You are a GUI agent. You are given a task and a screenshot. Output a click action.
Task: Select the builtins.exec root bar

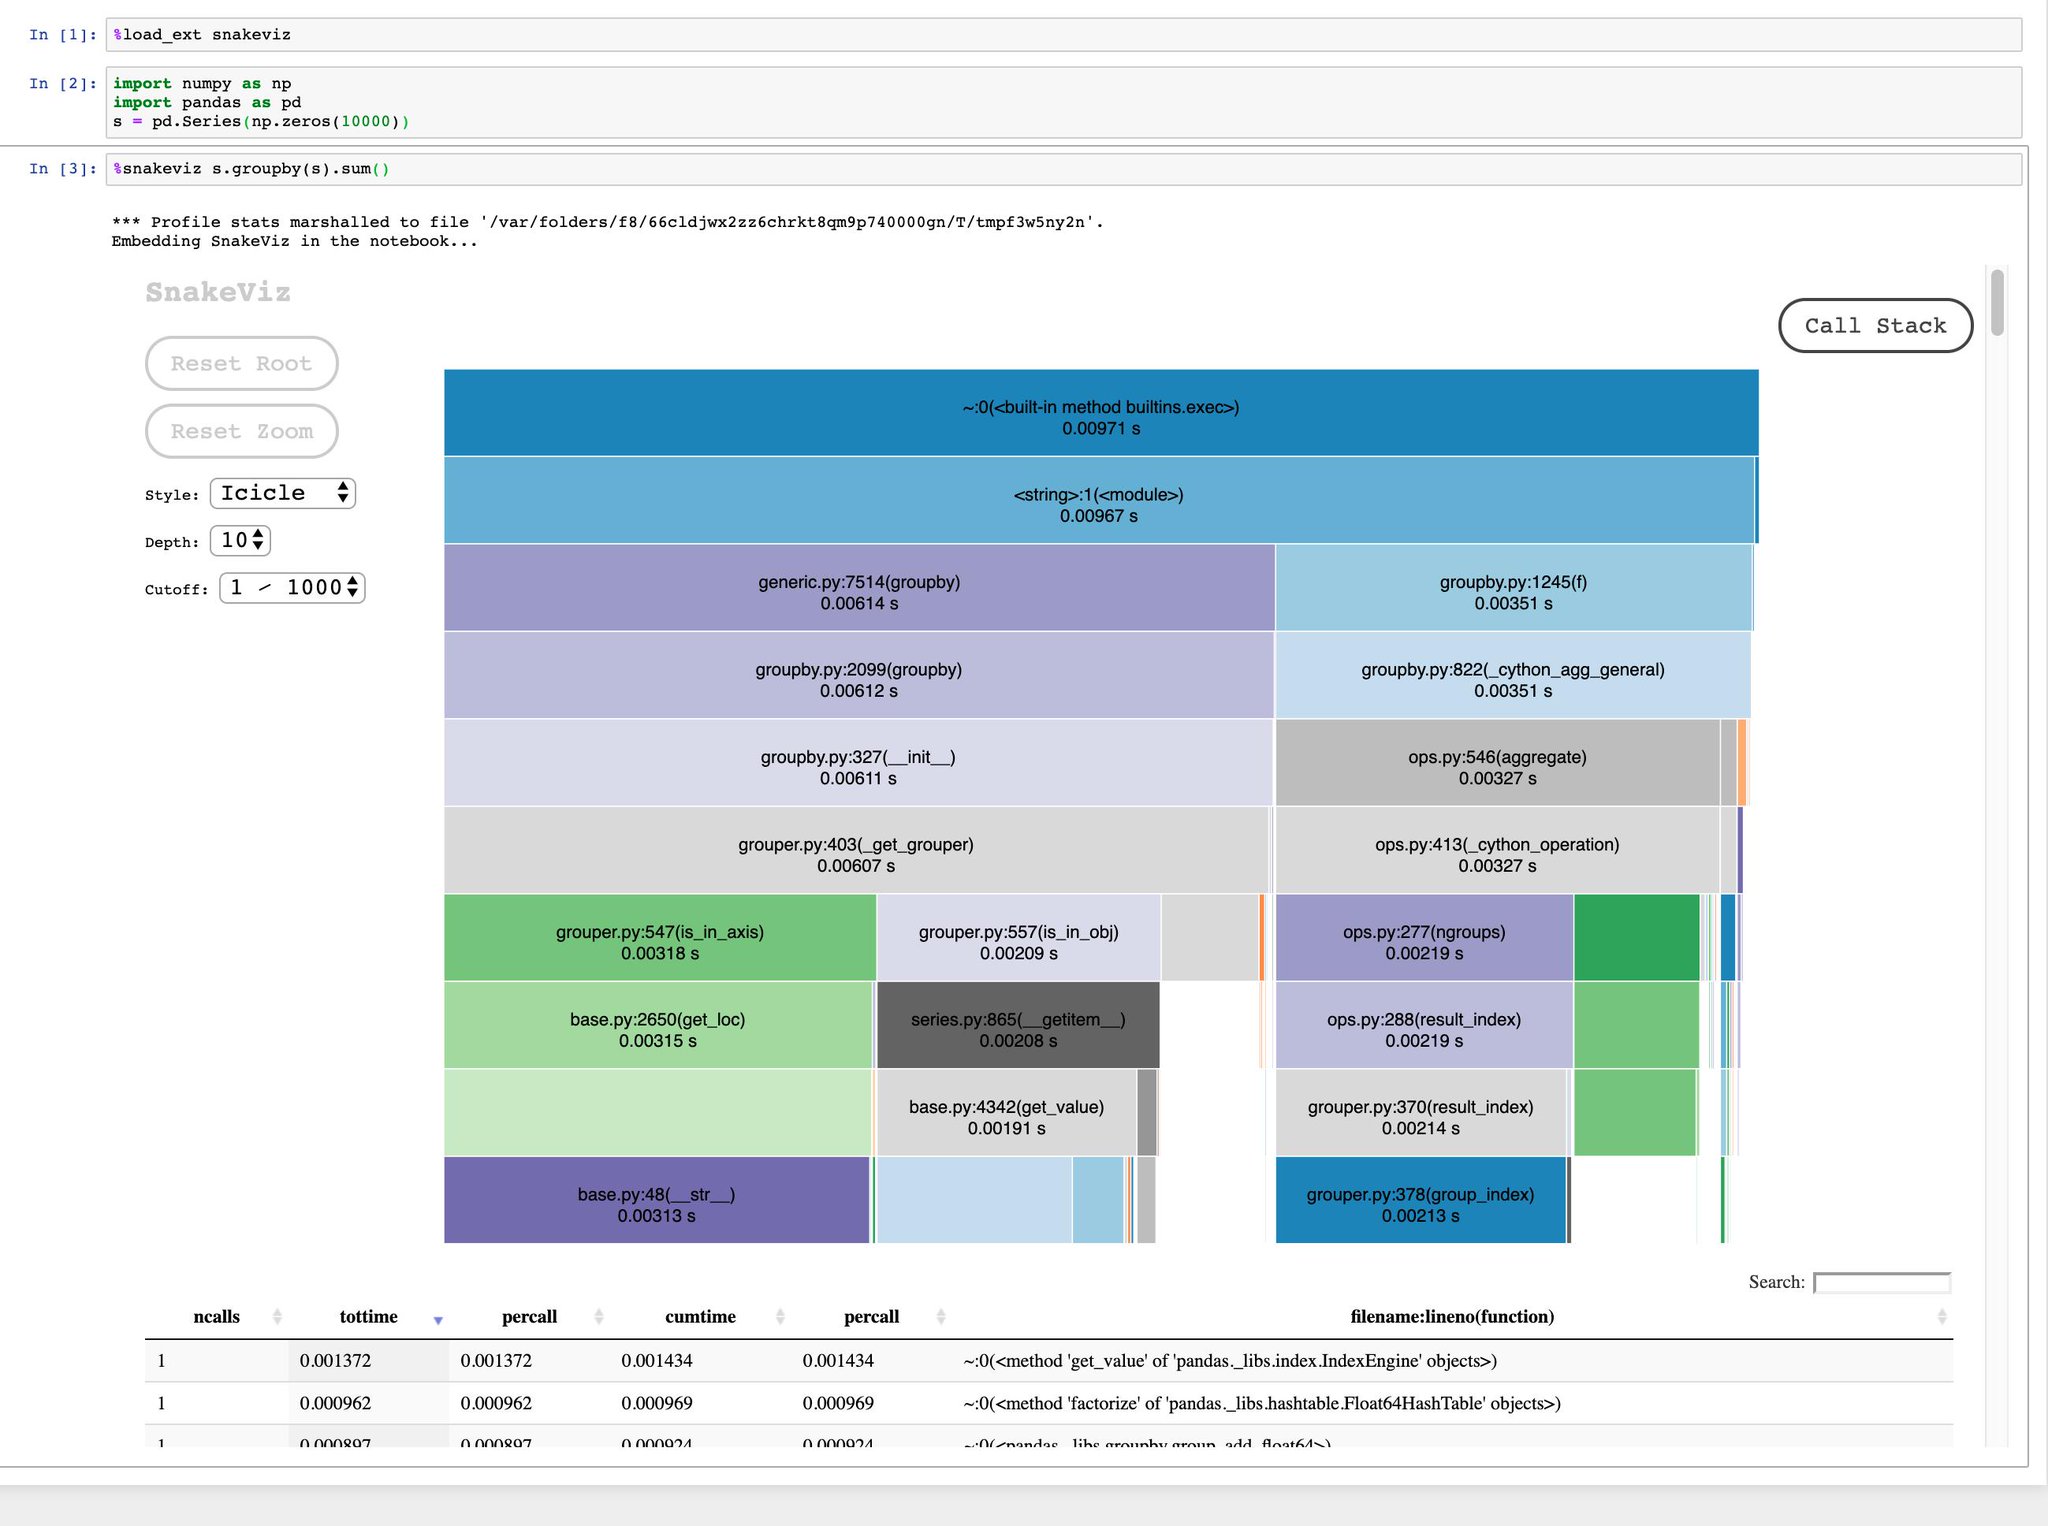tap(1101, 413)
